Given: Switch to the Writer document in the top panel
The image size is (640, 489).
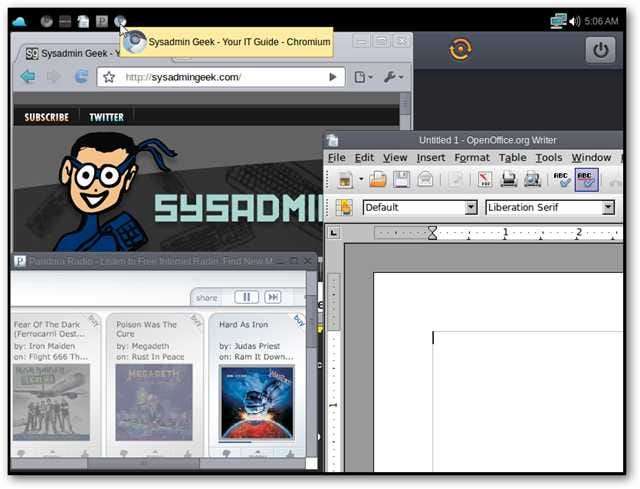Looking at the screenshot, I should (x=83, y=21).
